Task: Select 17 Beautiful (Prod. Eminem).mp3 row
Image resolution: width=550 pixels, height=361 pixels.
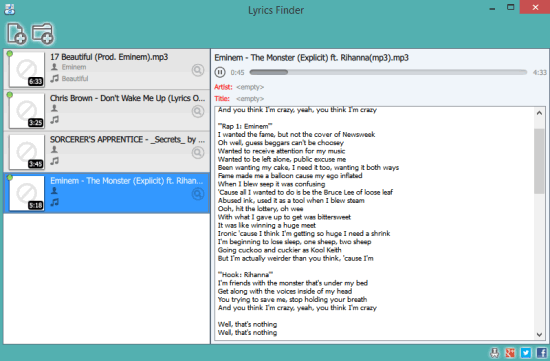Action: tap(107, 69)
